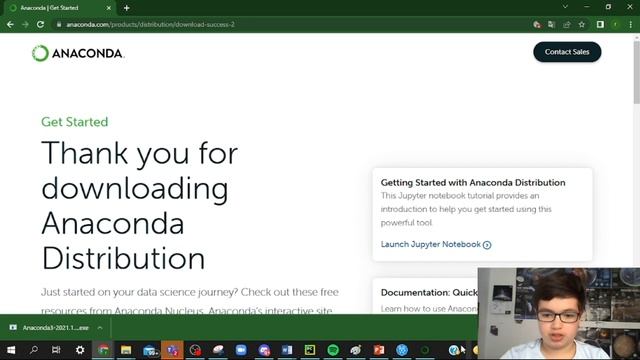Viewport: 640px width, 360px height.
Task: Open Spotify from the taskbar
Action: click(333, 350)
